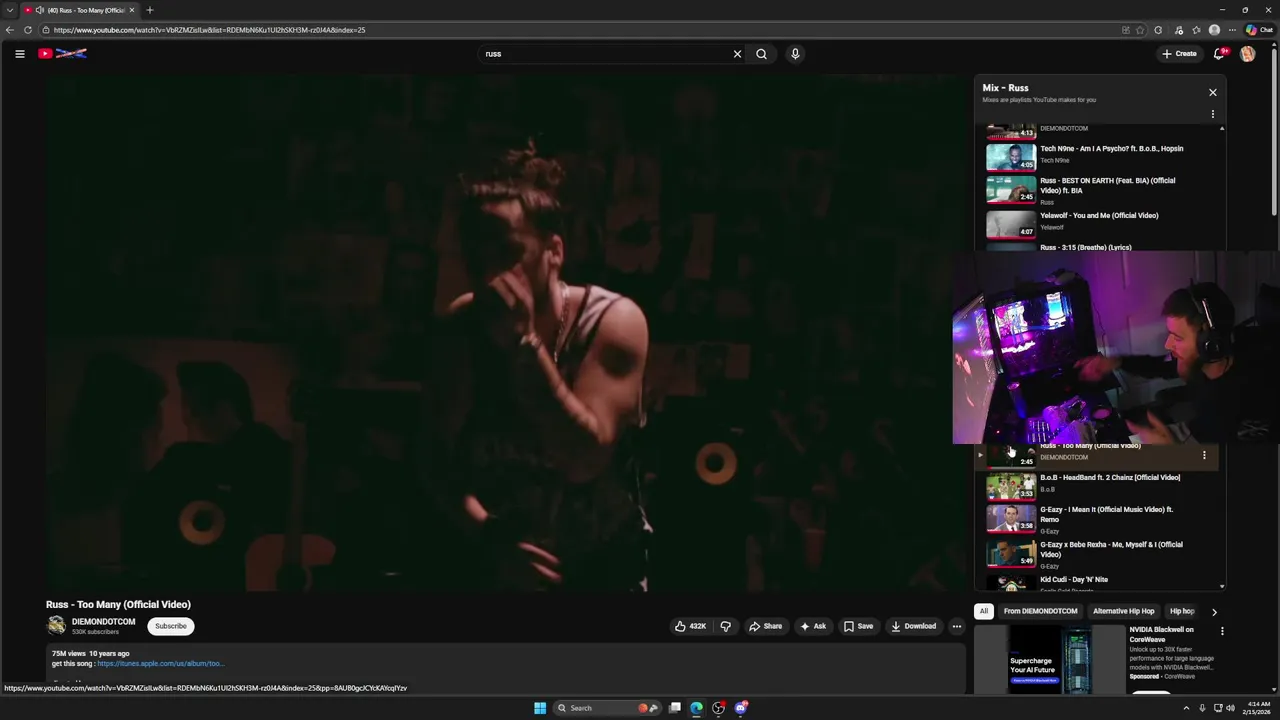Select the From DIEMONDOTCOM chip
This screenshot has width=1280, height=720.
(1040, 611)
